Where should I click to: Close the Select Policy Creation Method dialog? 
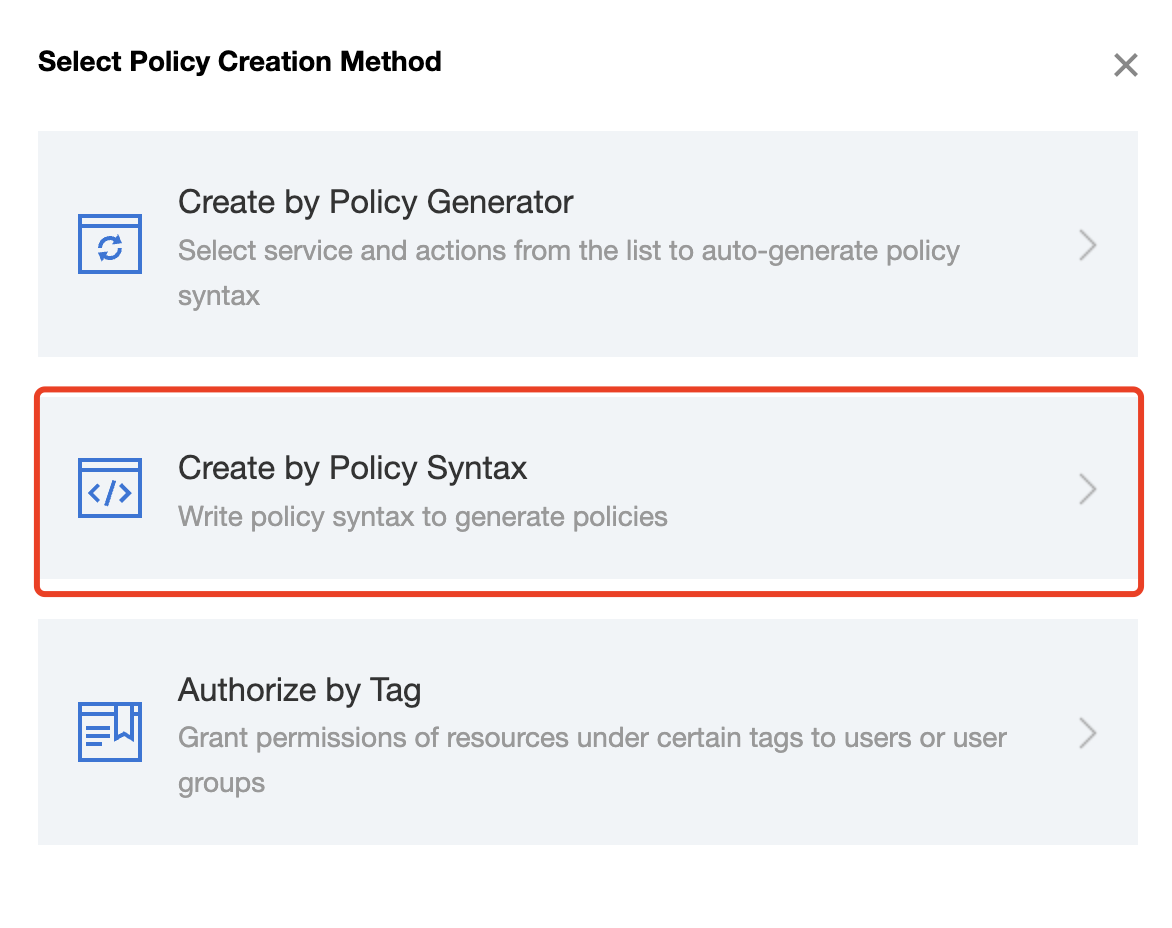tap(1126, 66)
